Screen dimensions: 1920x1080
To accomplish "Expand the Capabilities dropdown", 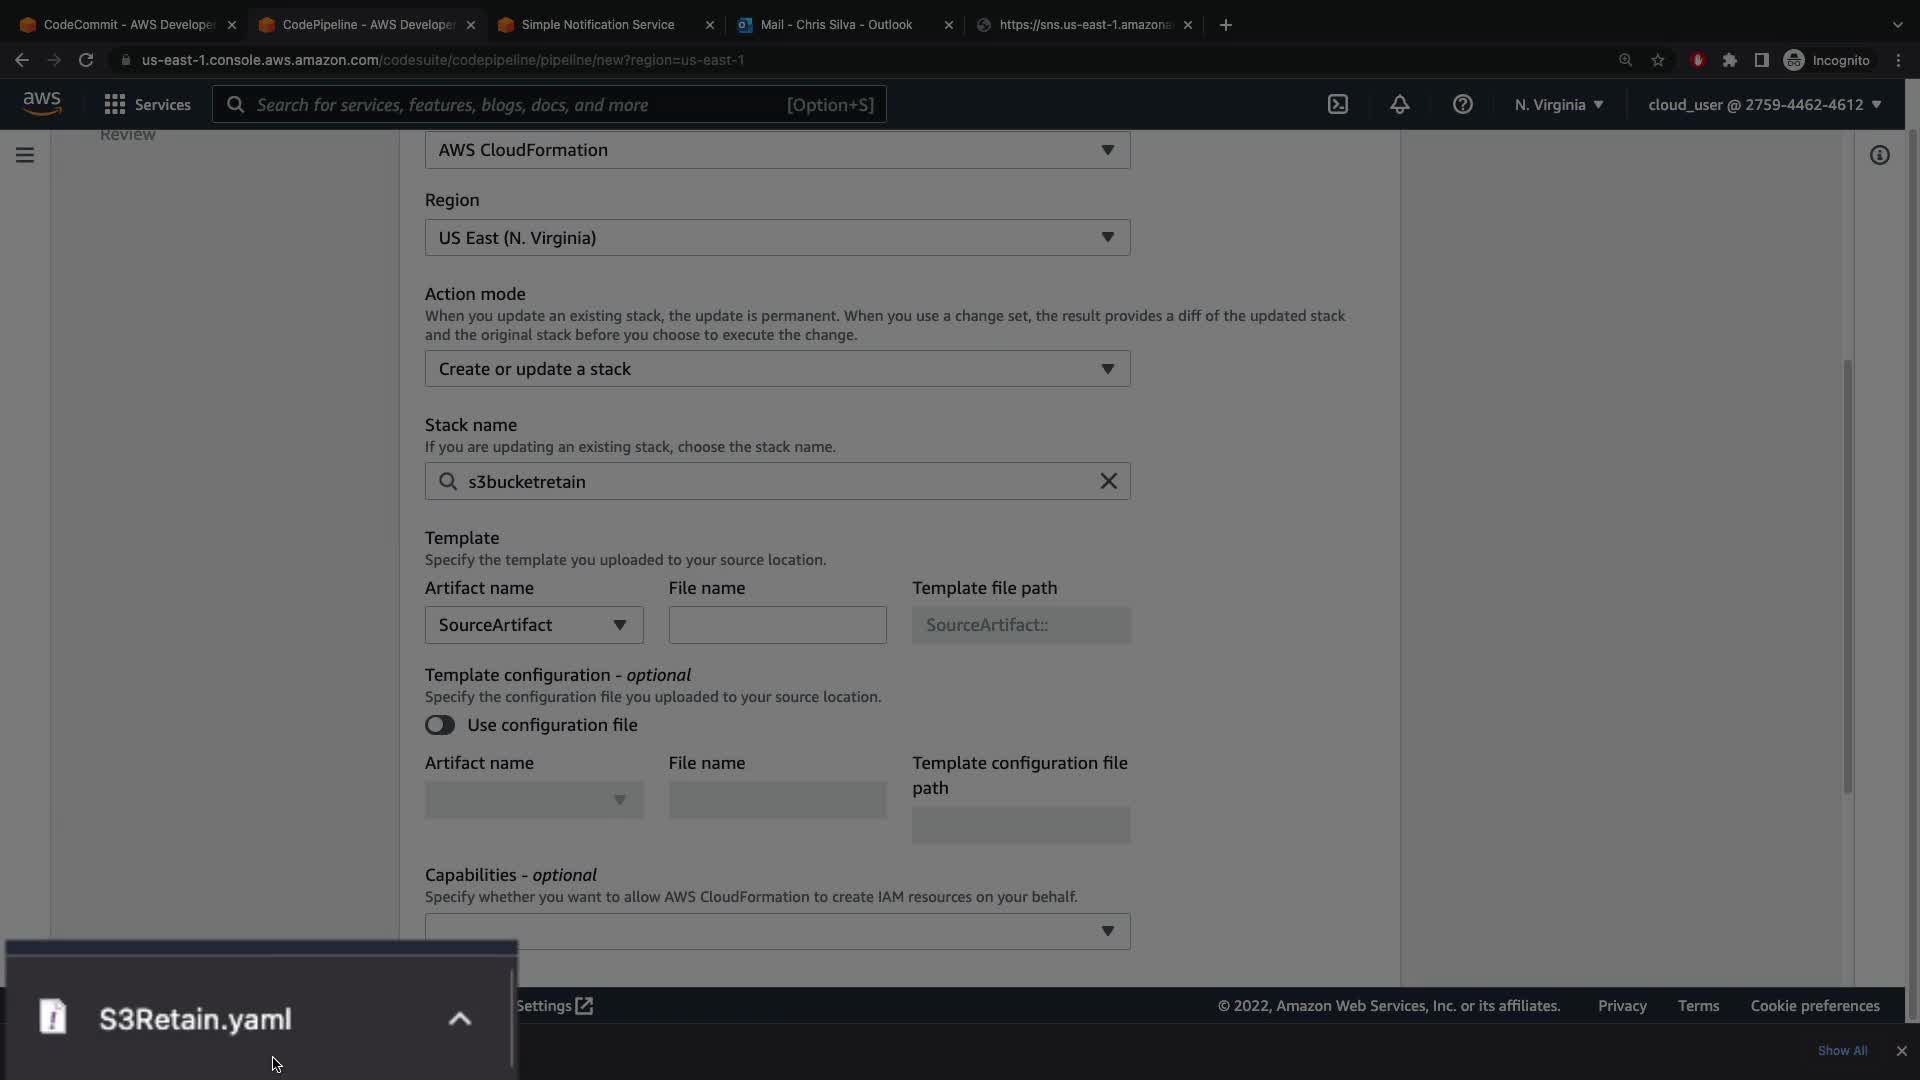I will [x=777, y=931].
